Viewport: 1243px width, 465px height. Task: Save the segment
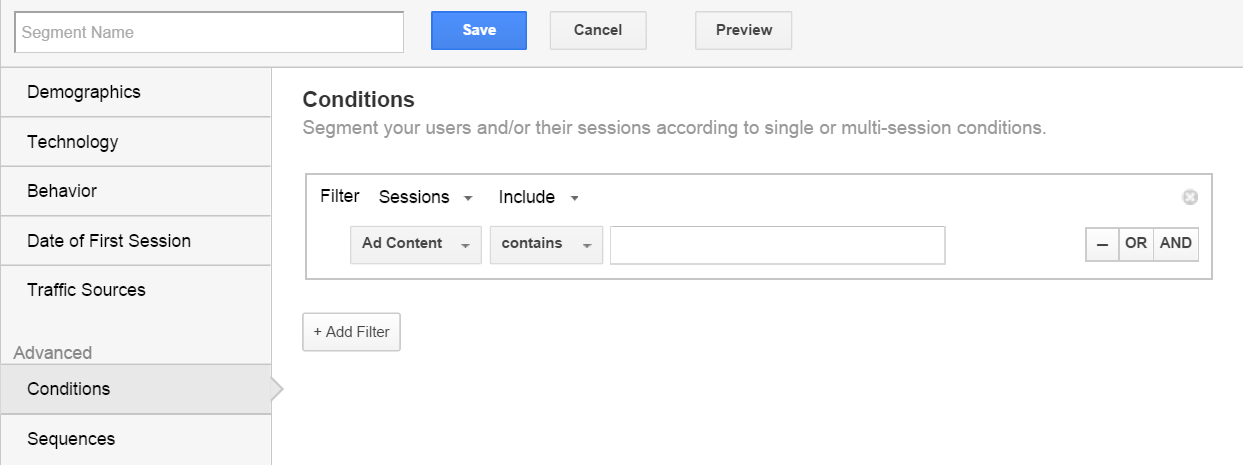pyautogui.click(x=479, y=31)
